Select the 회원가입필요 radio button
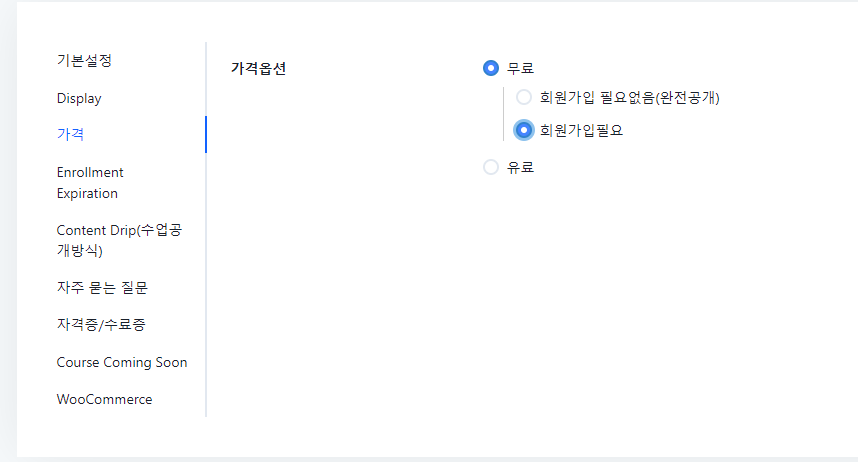858x462 pixels. click(x=524, y=130)
